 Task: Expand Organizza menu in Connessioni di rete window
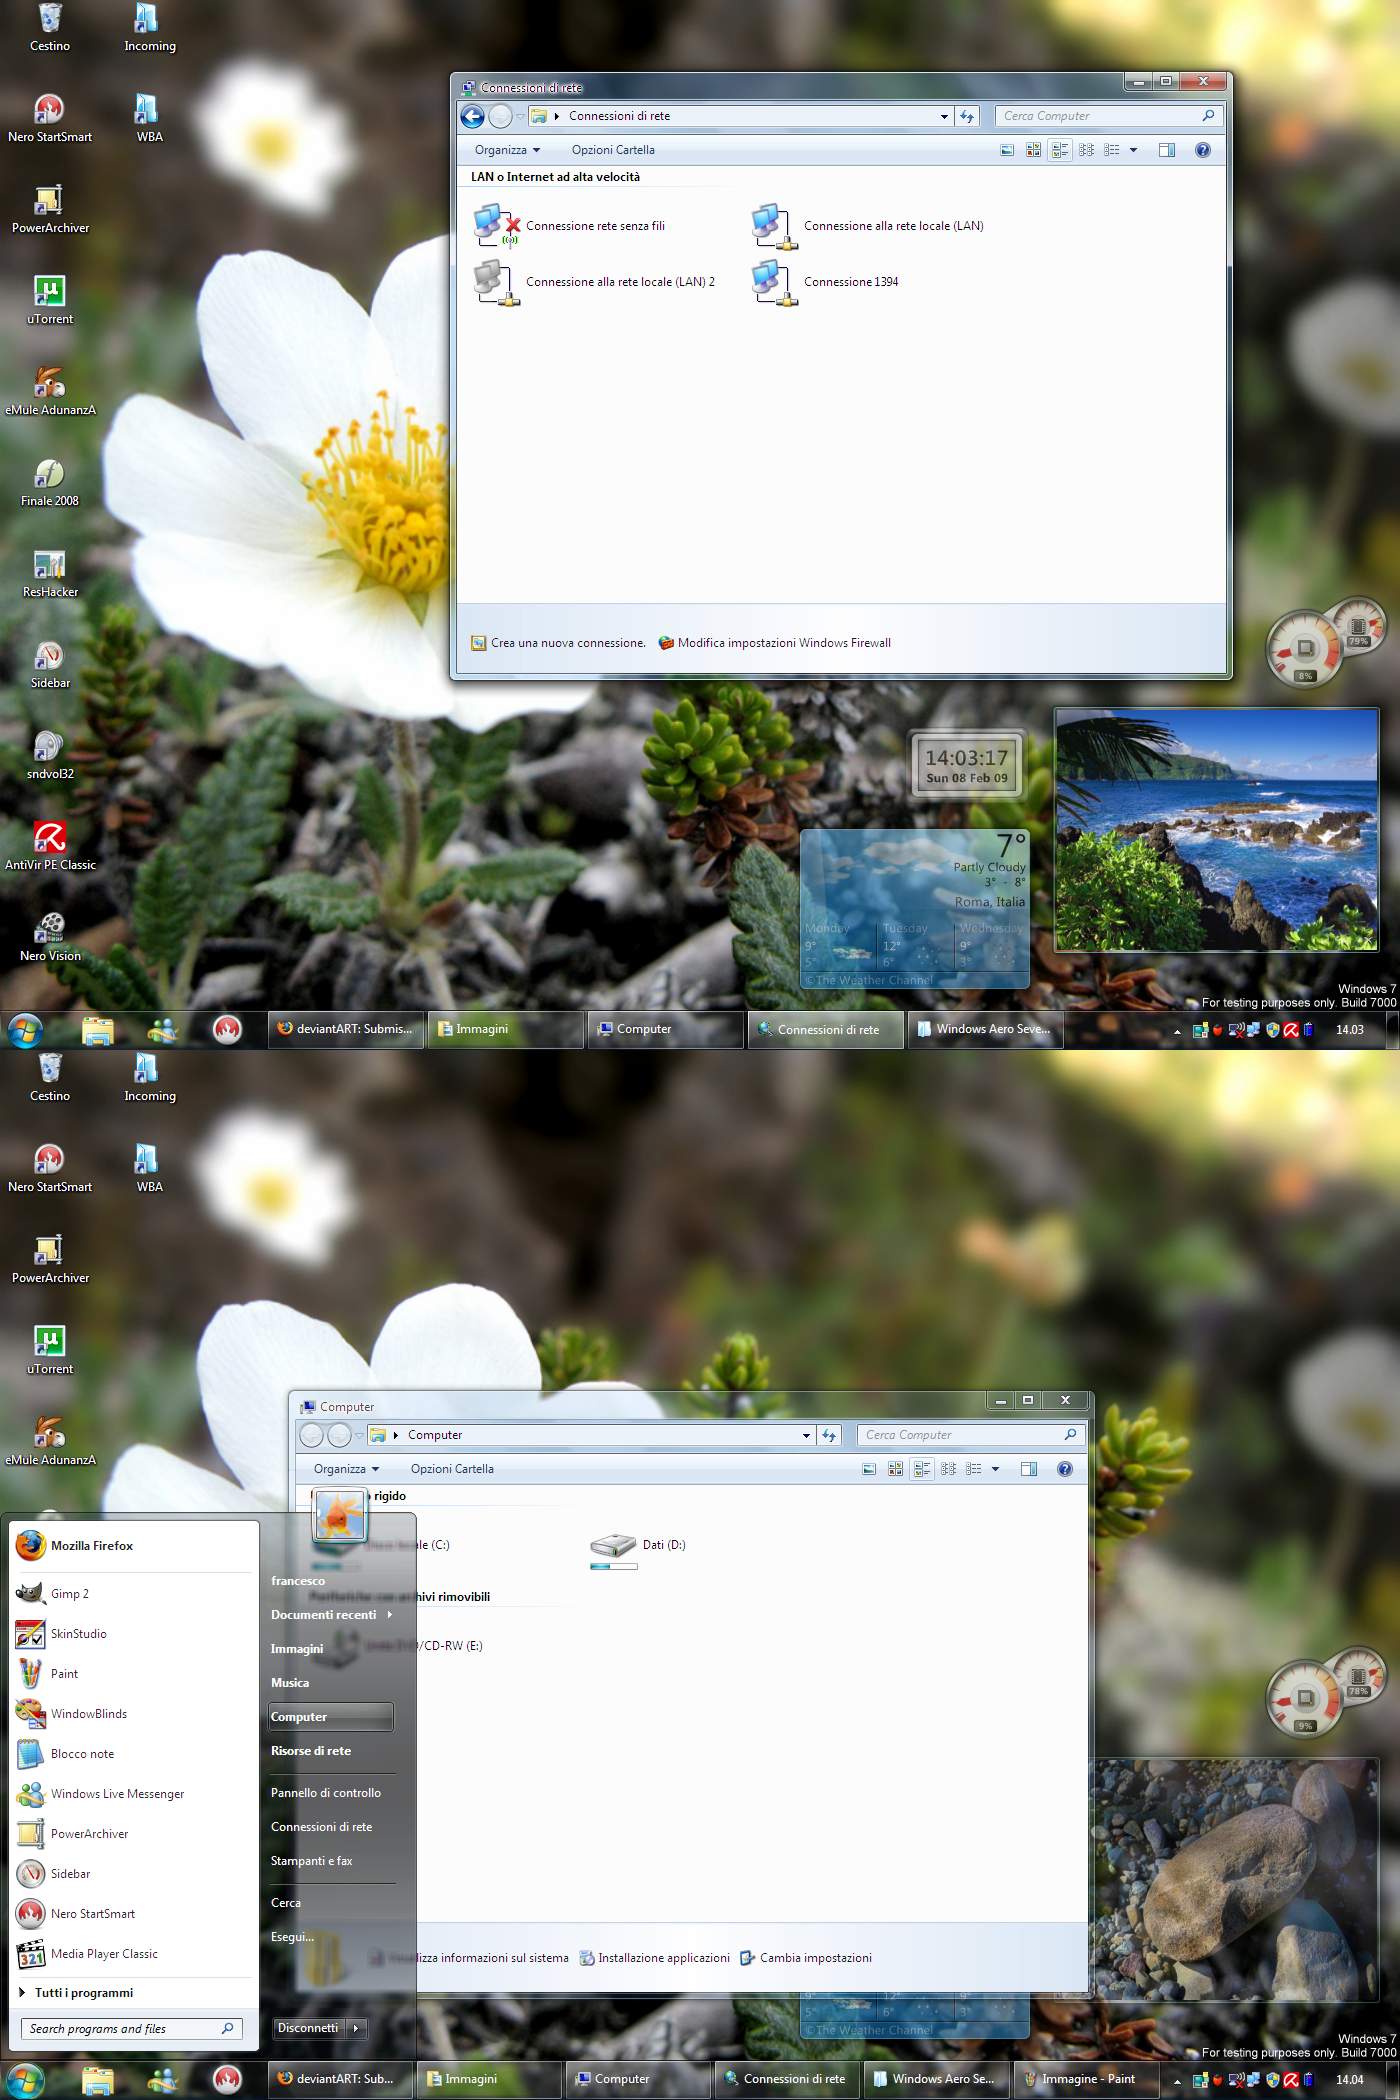coord(507,150)
